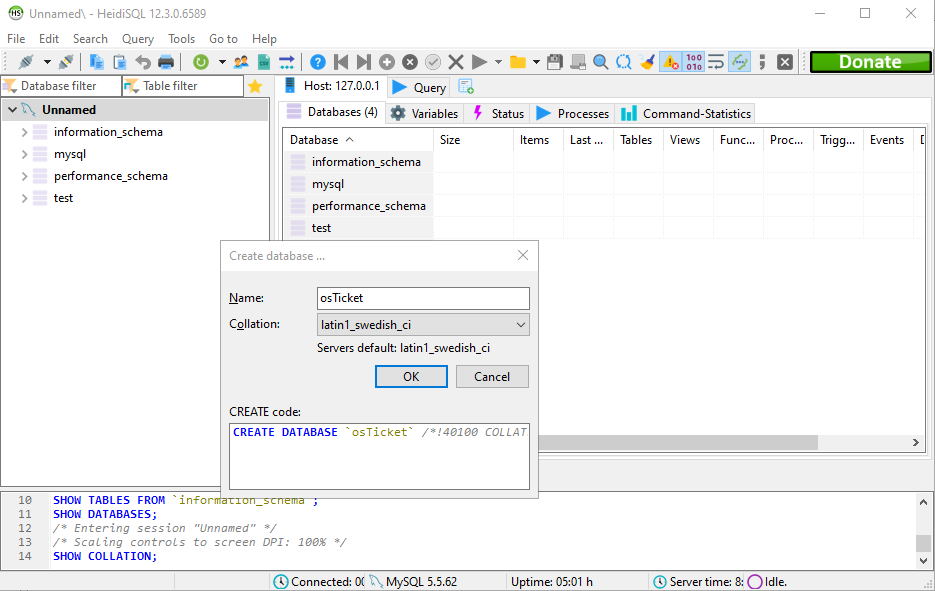Execute the query with the play icon
This screenshot has width=935, height=591.
(x=479, y=61)
